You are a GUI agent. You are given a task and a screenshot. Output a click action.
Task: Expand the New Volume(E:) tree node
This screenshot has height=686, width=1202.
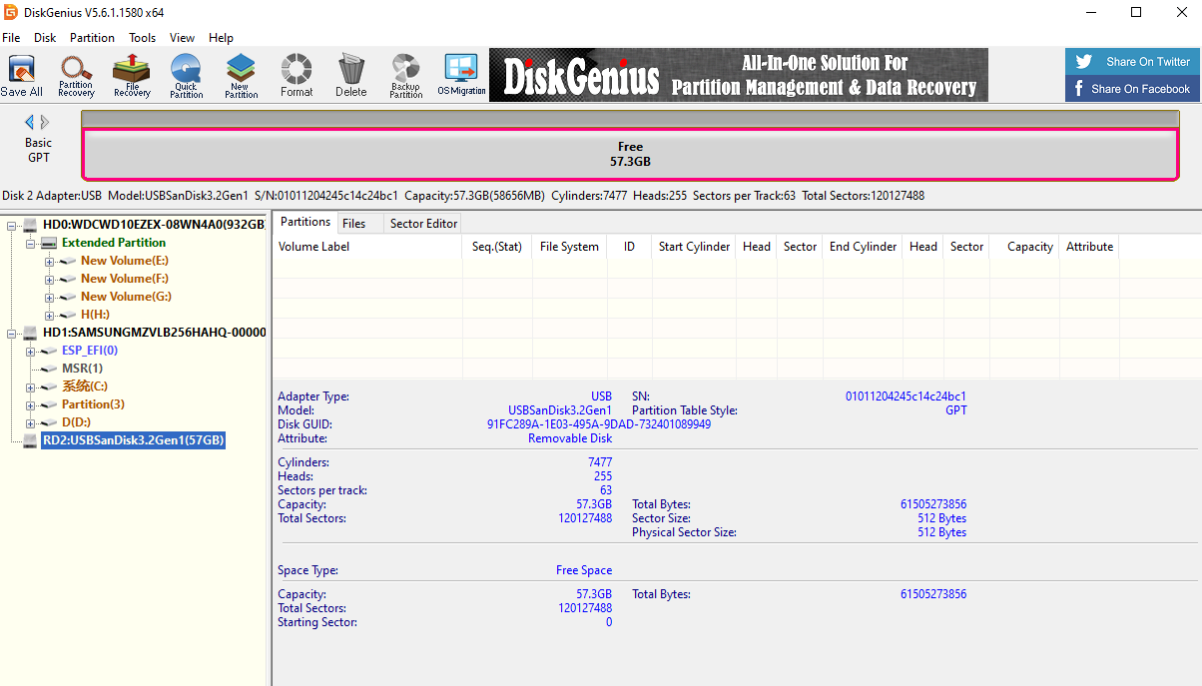point(49,261)
